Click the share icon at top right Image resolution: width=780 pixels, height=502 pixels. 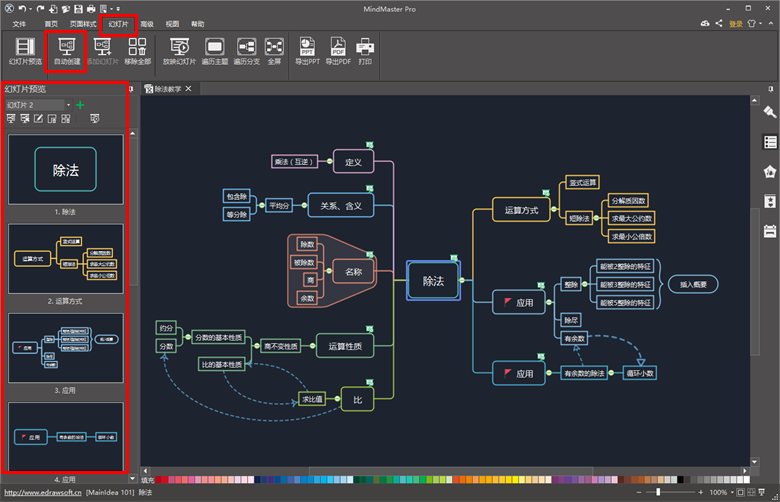click(x=719, y=23)
